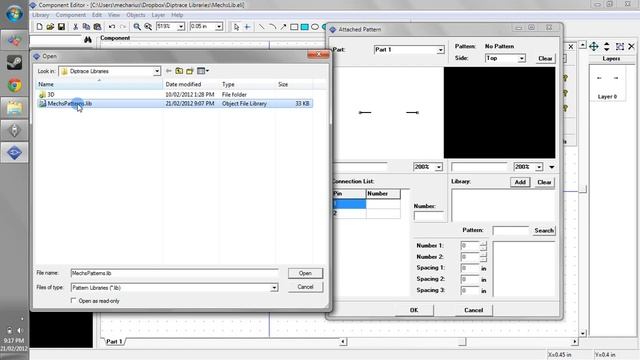Click the binoculars search icon
The height and width of the screenshot is (360, 640).
(88, 40)
